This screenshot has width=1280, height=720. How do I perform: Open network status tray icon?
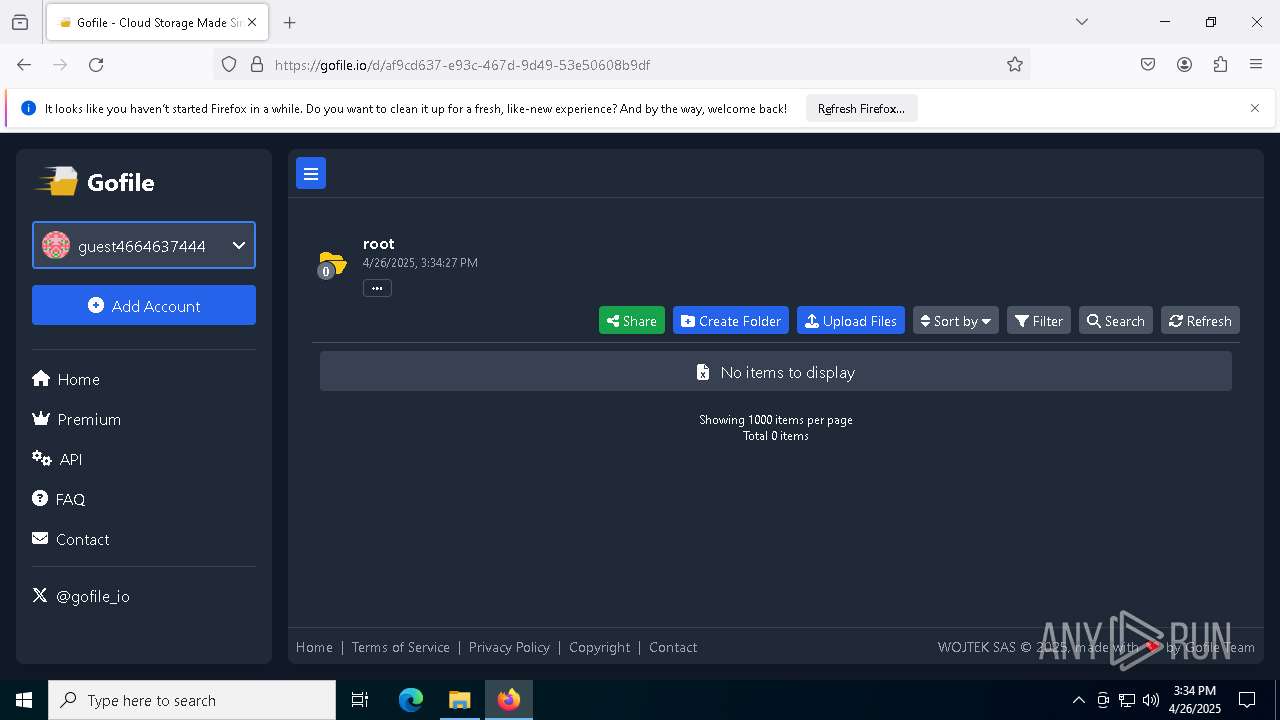[1127, 700]
